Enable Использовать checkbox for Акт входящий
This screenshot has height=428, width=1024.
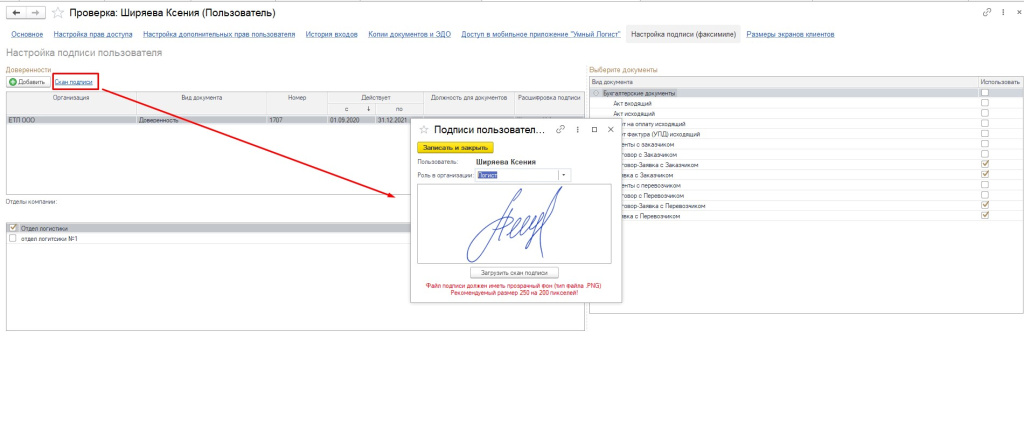[x=985, y=103]
